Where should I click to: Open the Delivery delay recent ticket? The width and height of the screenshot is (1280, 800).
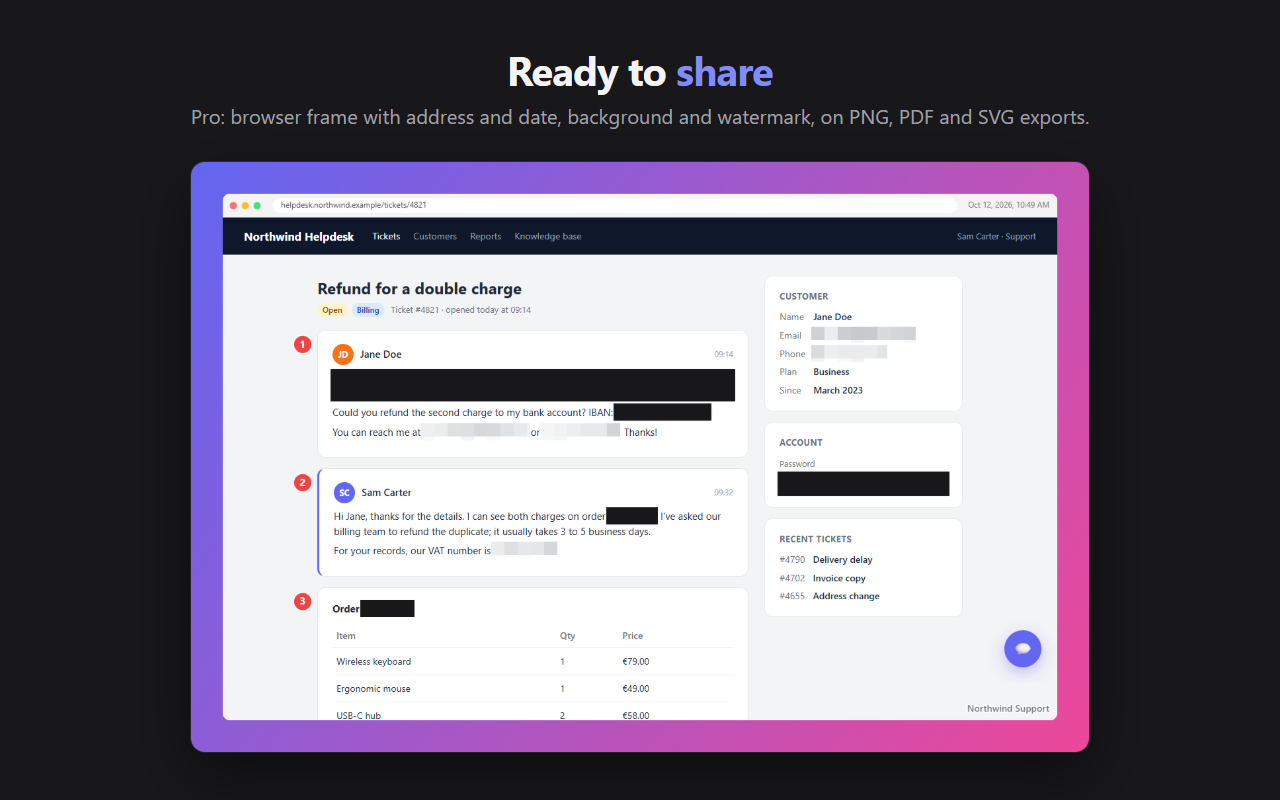pyautogui.click(x=843, y=560)
